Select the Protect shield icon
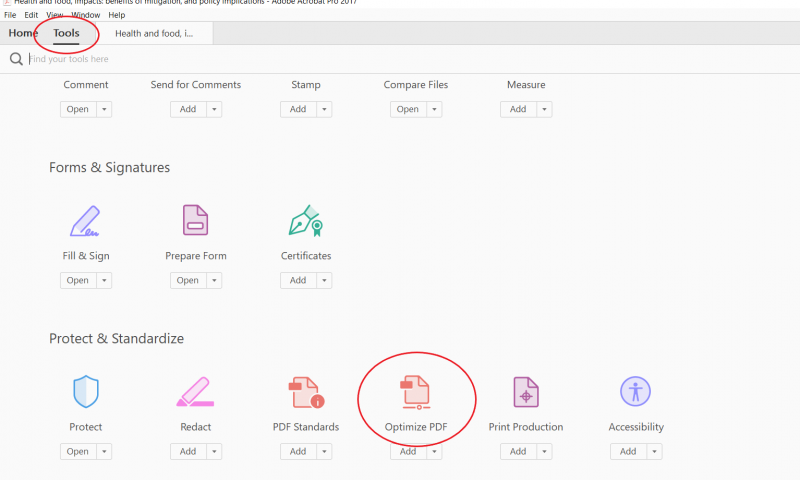The height and width of the screenshot is (480, 800). 86,392
